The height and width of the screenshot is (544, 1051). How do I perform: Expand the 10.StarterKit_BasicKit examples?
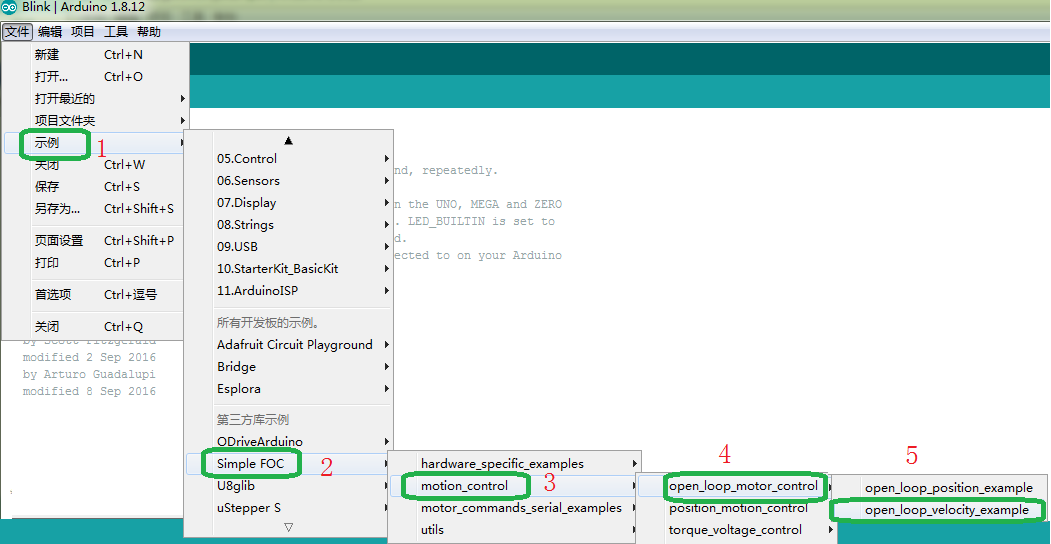point(289,269)
